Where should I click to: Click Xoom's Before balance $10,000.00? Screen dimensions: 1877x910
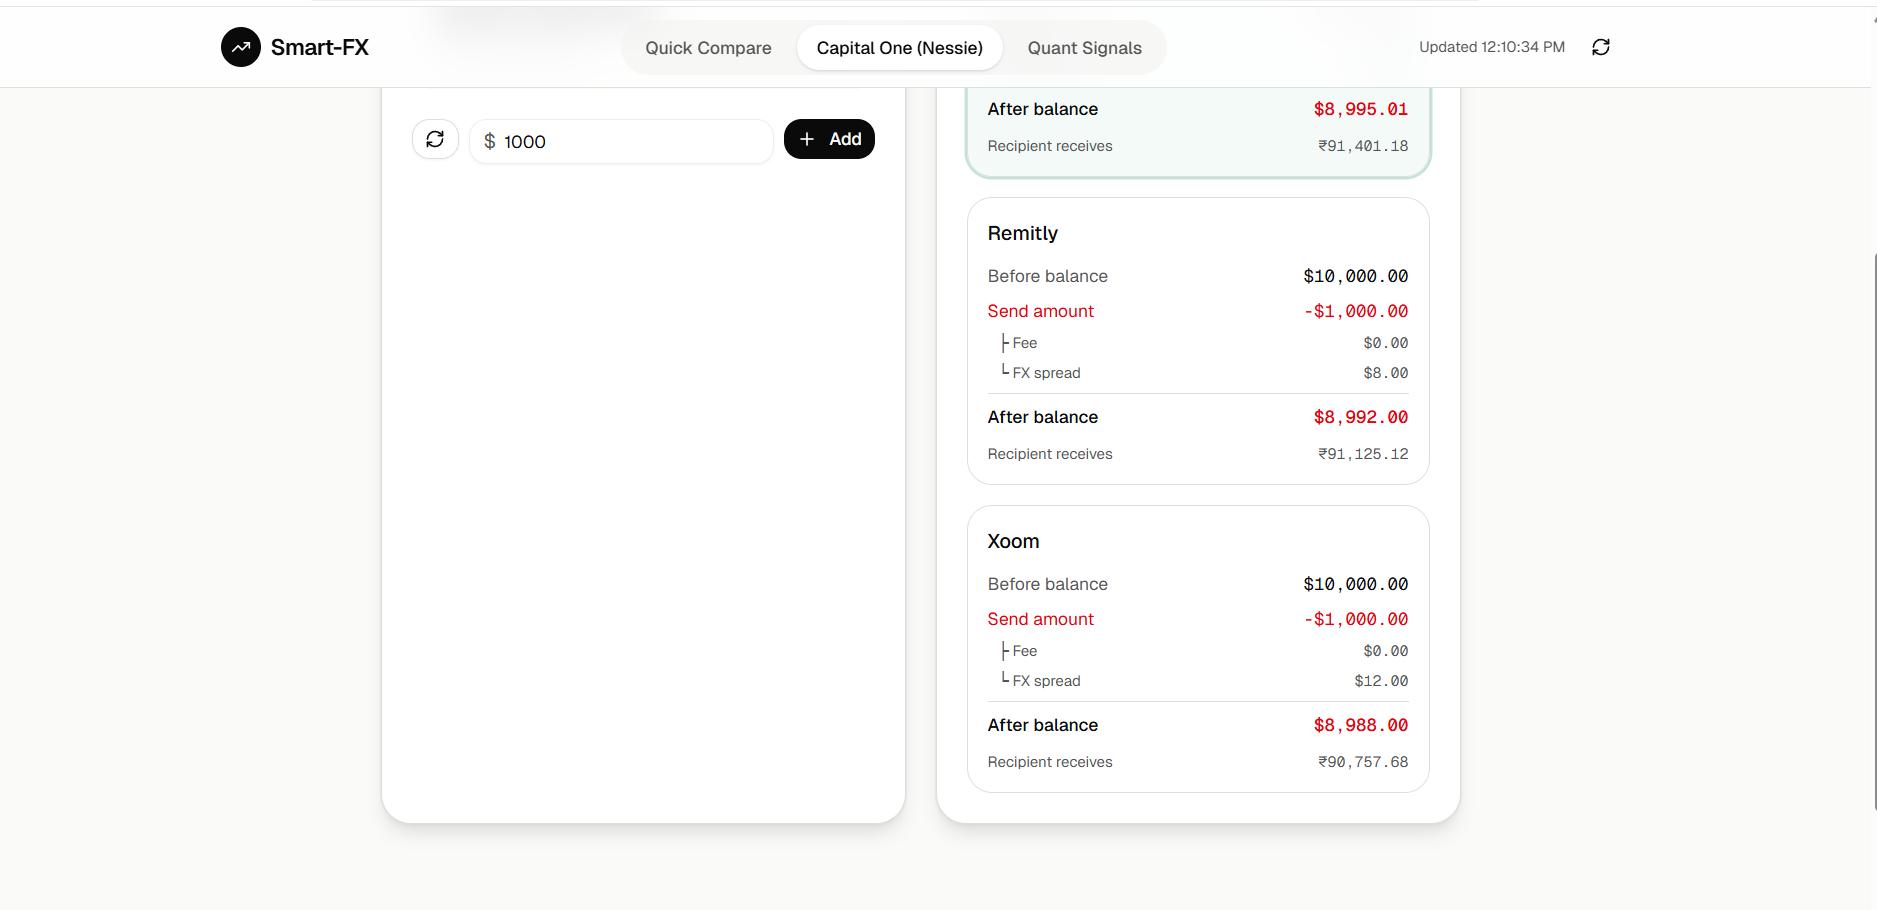pyautogui.click(x=1355, y=584)
